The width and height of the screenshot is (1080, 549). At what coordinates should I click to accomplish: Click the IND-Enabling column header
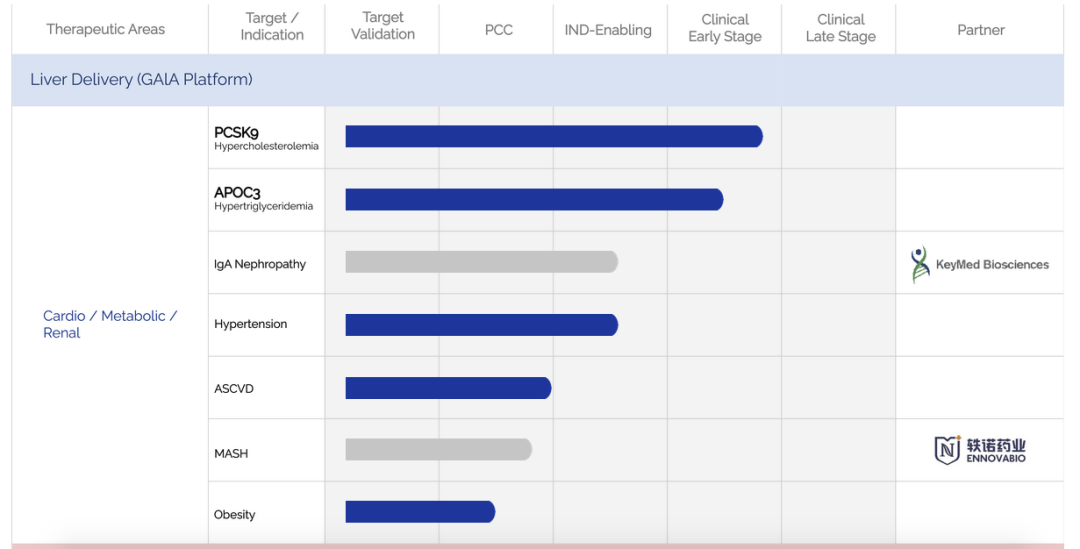tap(608, 30)
